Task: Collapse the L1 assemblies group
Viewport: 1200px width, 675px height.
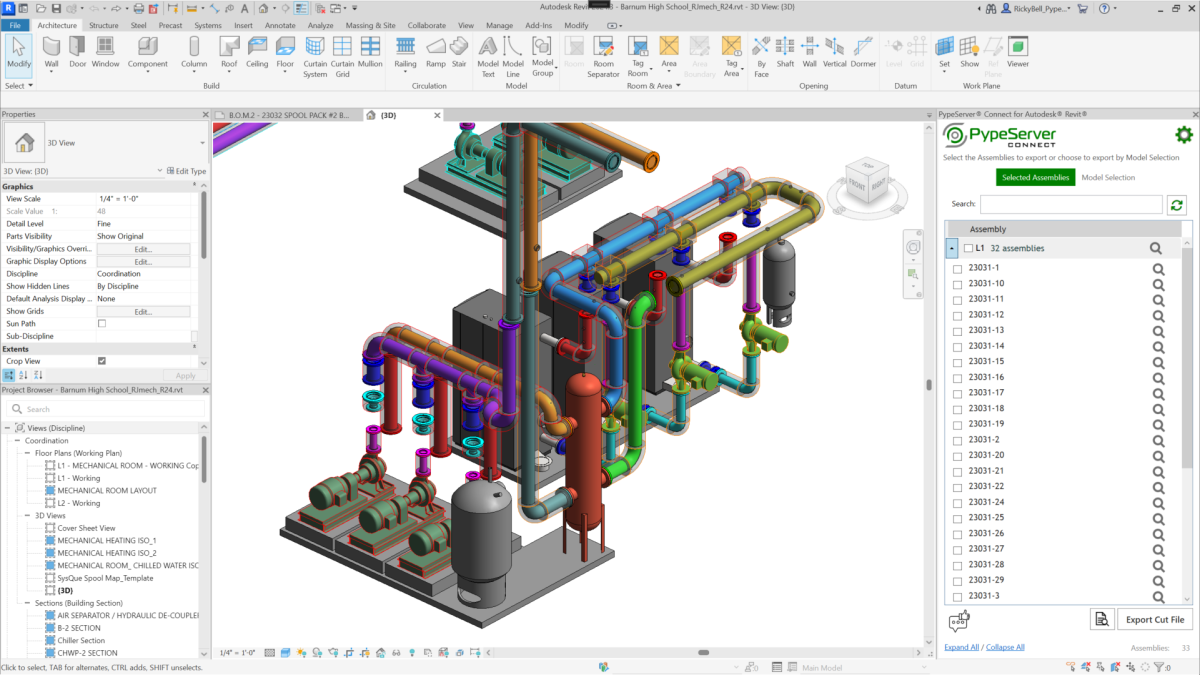Action: point(952,248)
